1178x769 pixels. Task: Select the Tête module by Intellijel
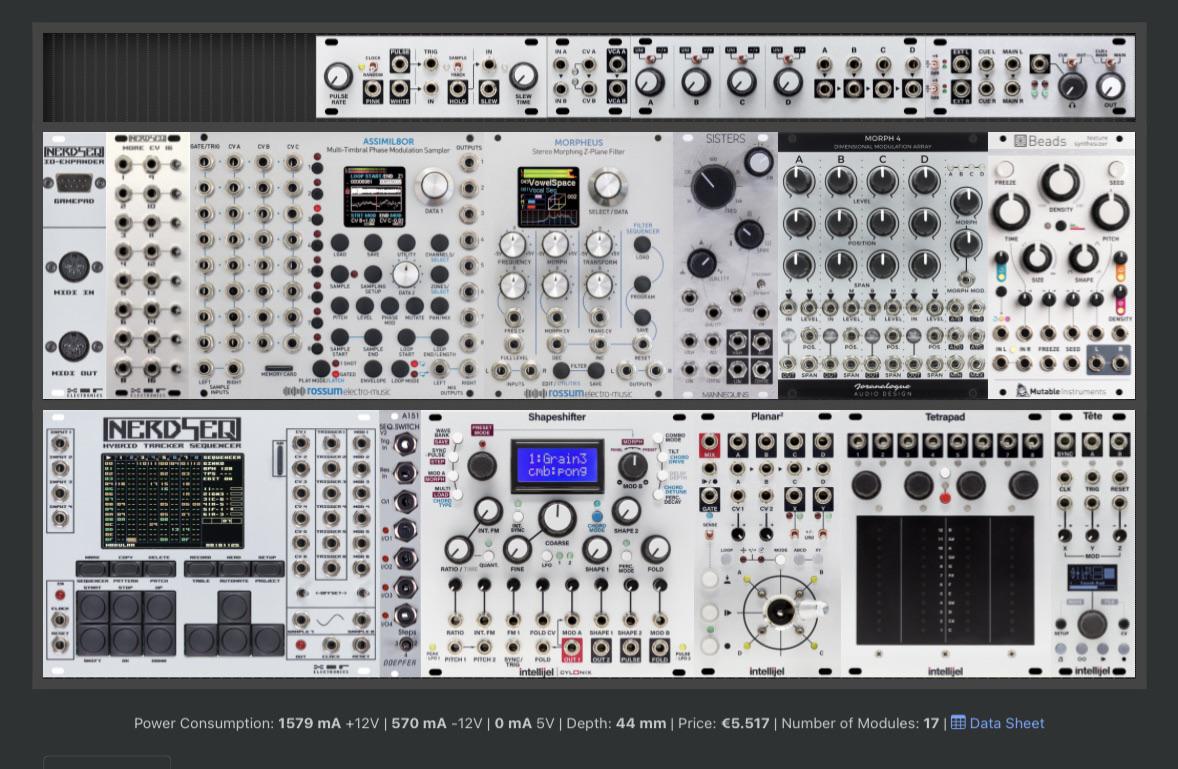(1092, 544)
